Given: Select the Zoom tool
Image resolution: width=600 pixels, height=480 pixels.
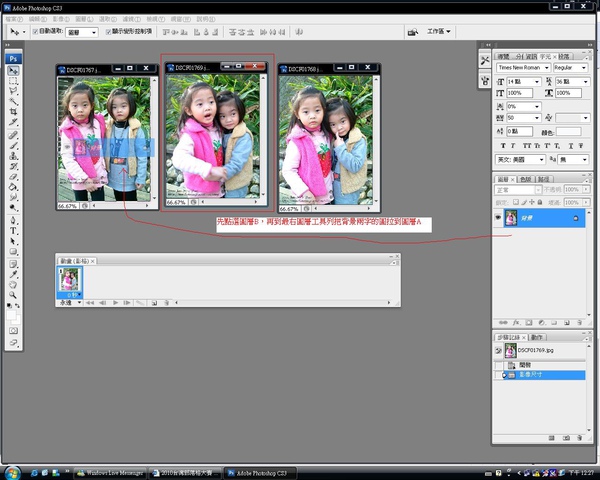Looking at the screenshot, I should [x=13, y=295].
